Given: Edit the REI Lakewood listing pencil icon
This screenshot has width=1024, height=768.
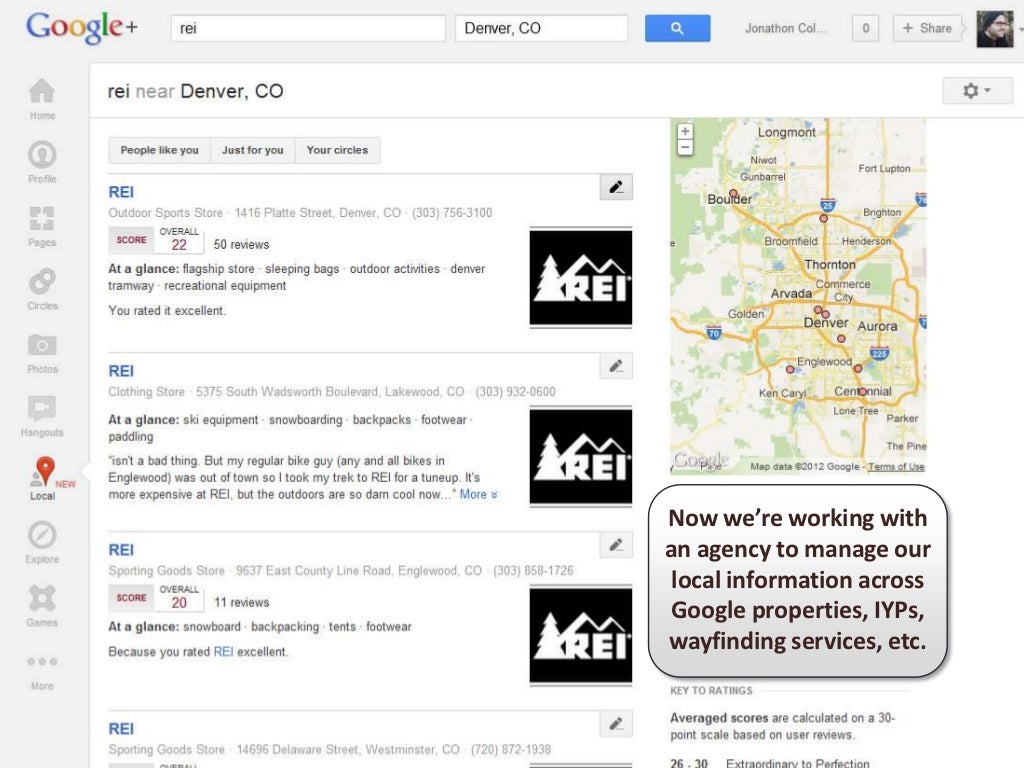Looking at the screenshot, I should click(x=616, y=366).
